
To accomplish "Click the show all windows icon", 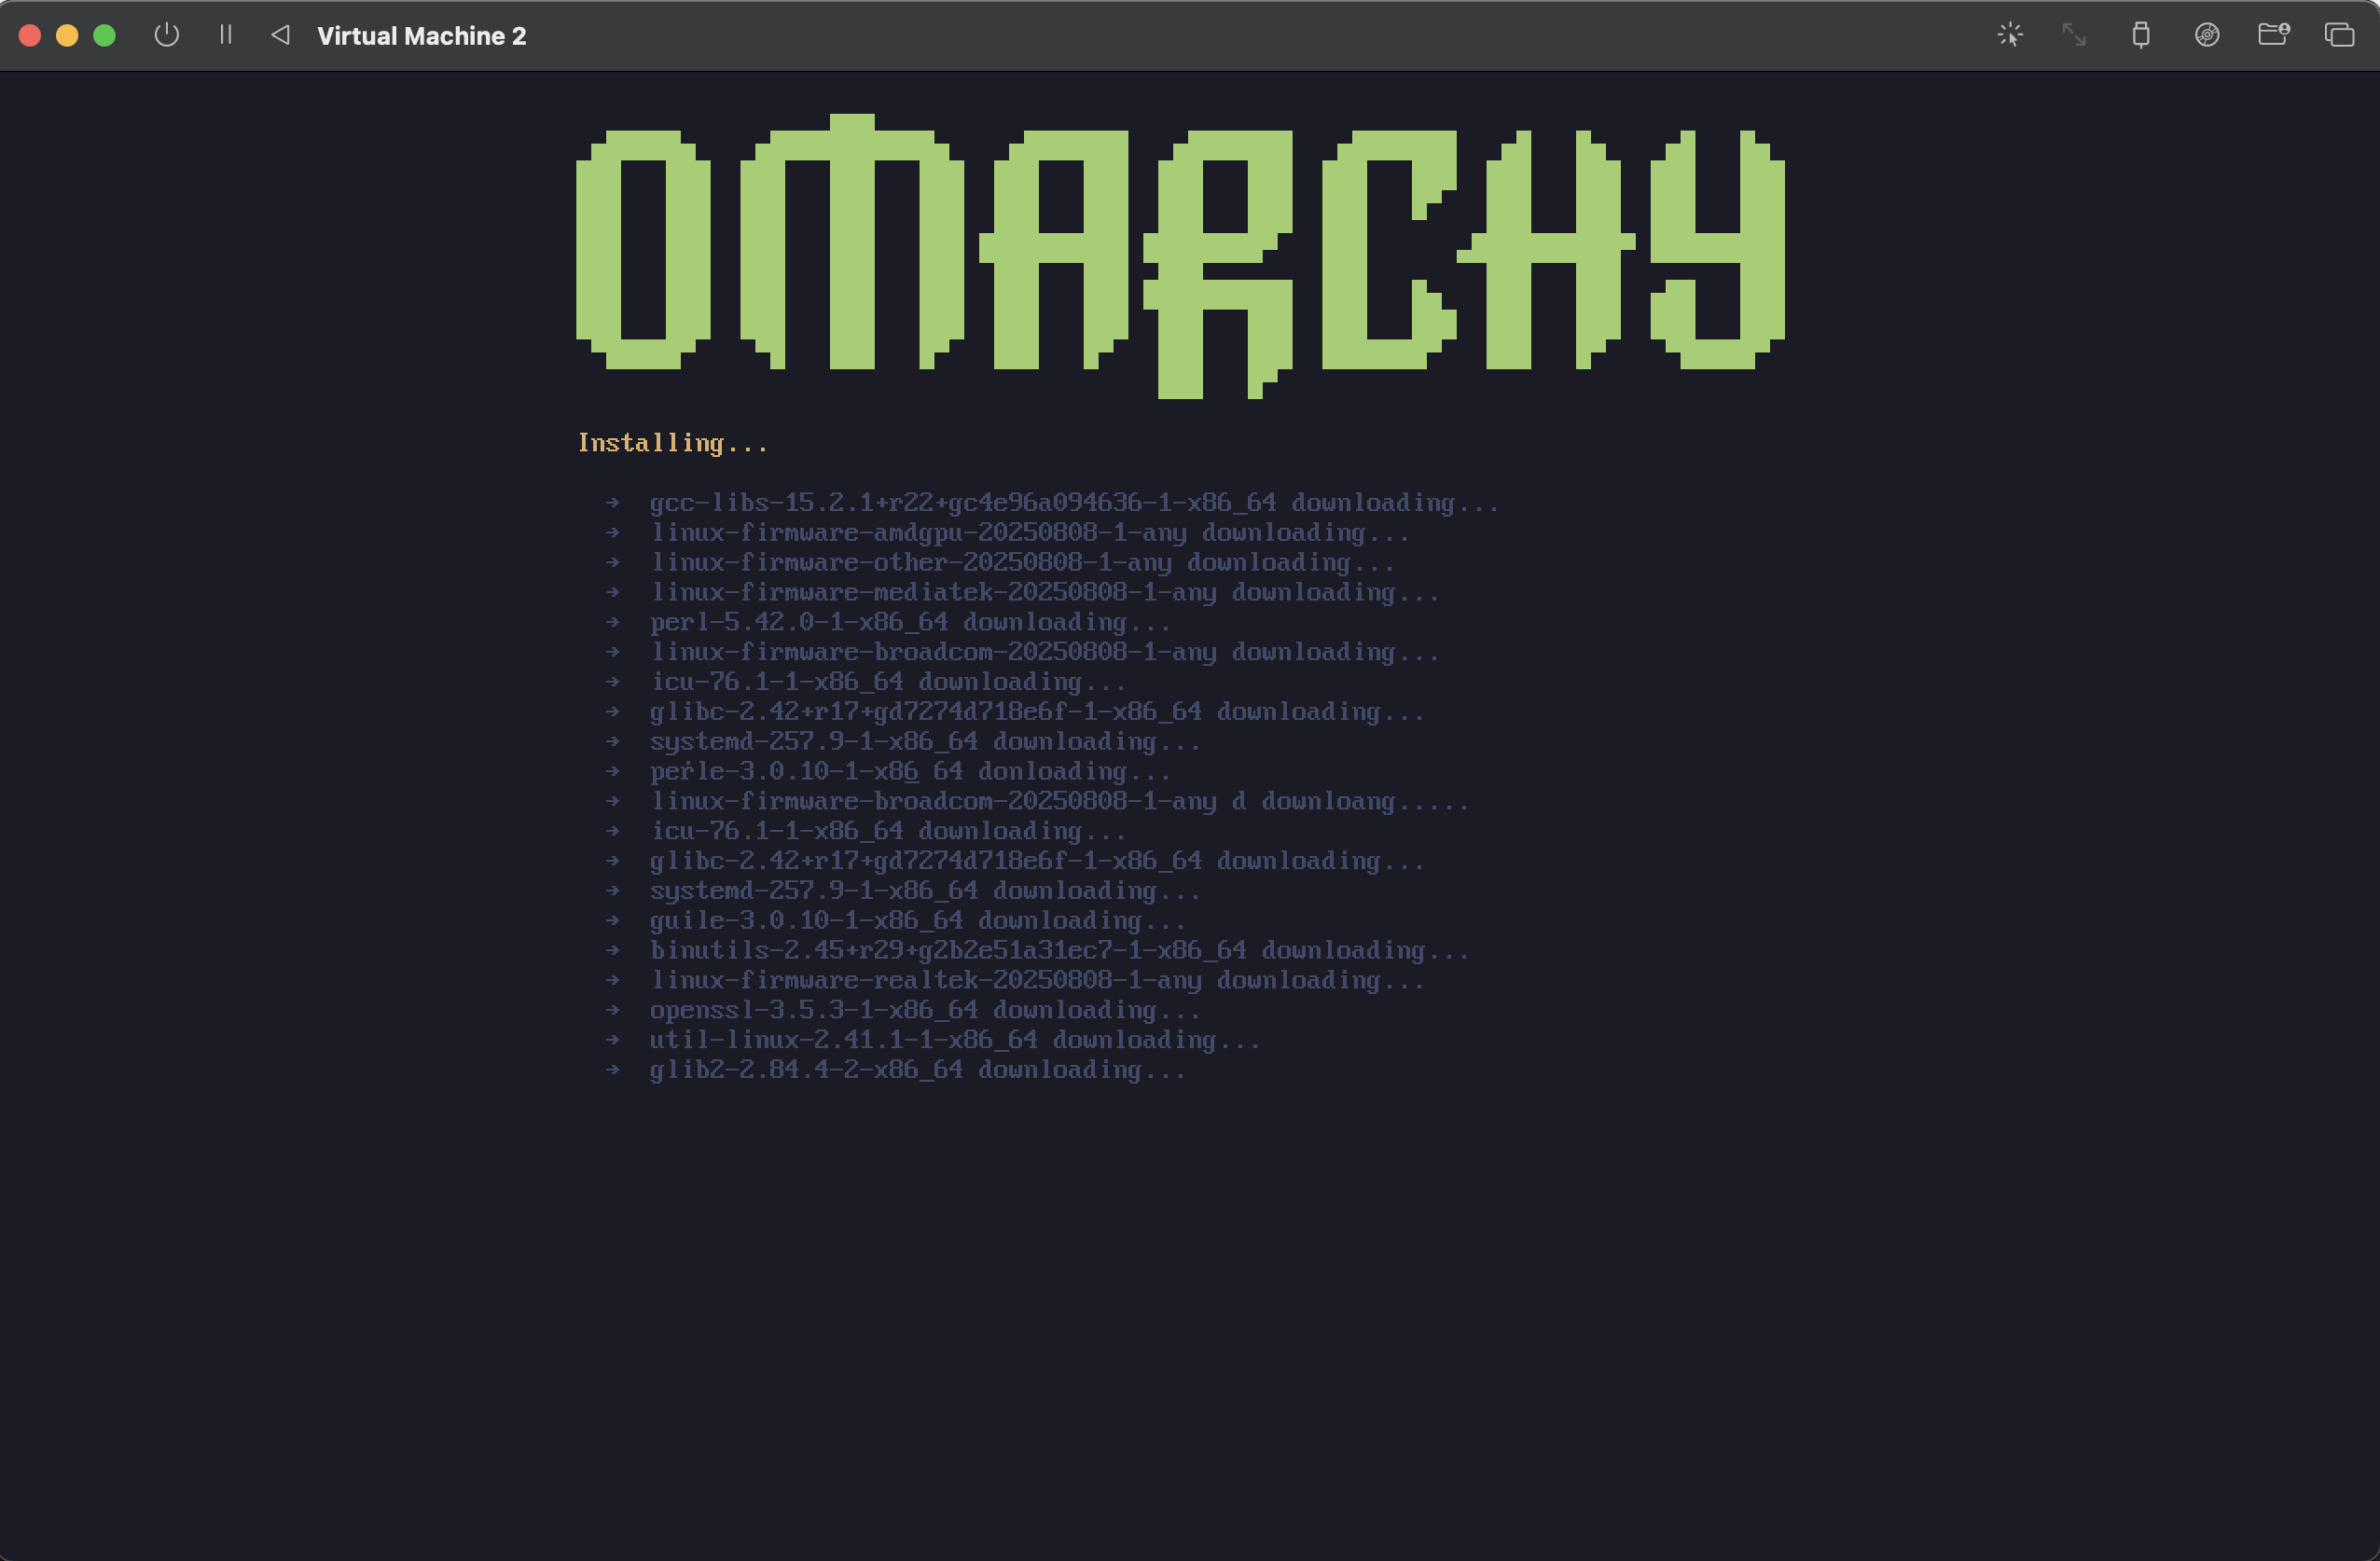I will click(2339, 35).
